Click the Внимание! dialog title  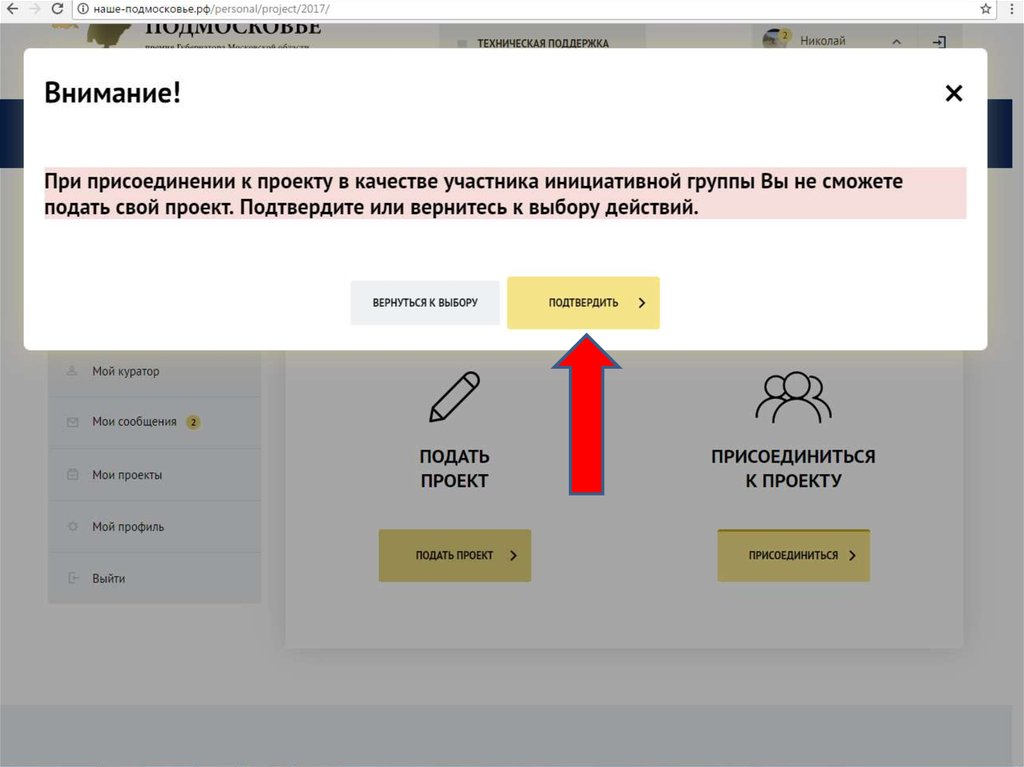pyautogui.click(x=112, y=93)
